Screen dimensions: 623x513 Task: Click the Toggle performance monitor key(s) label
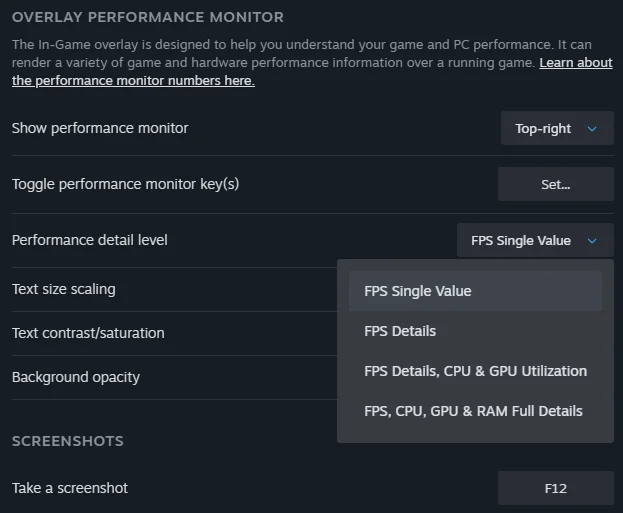(x=125, y=184)
